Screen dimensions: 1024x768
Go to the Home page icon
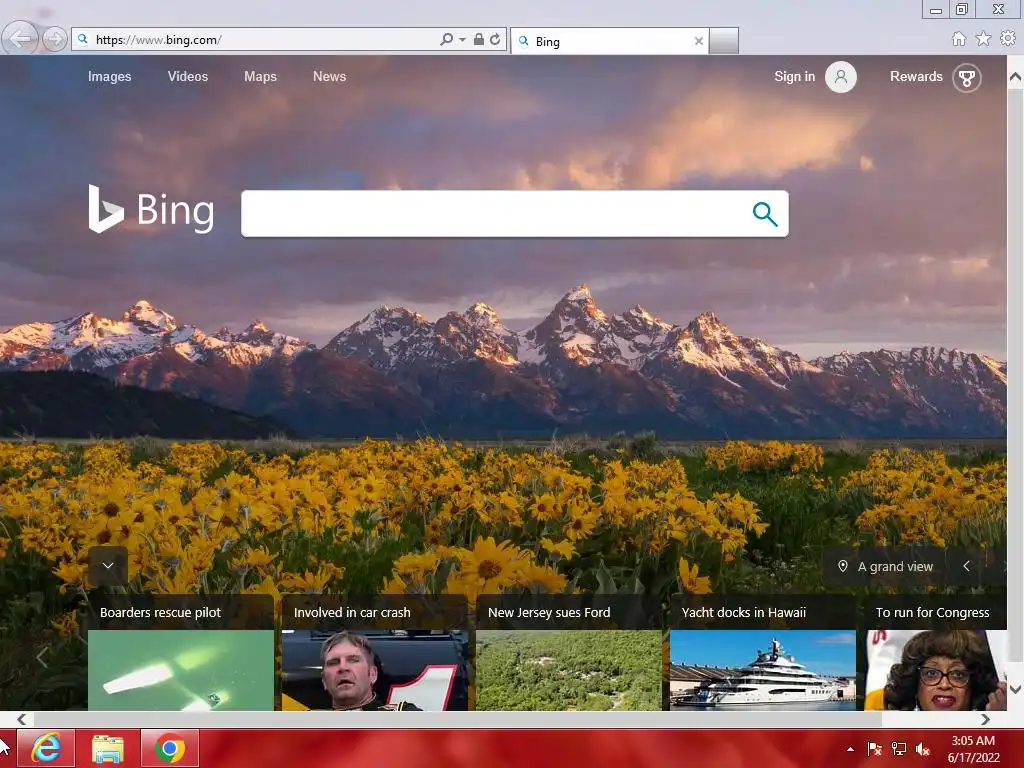coord(959,39)
